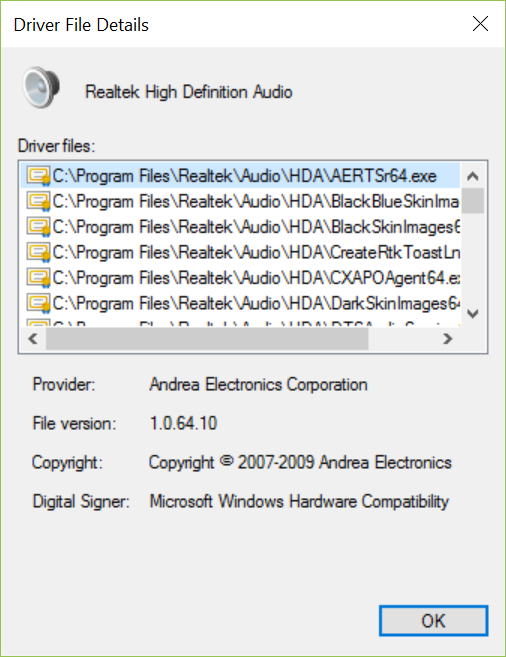Click the file icon beside DarkSkinImages64 entry
Screen dimensions: 506x657
pos(38,303)
